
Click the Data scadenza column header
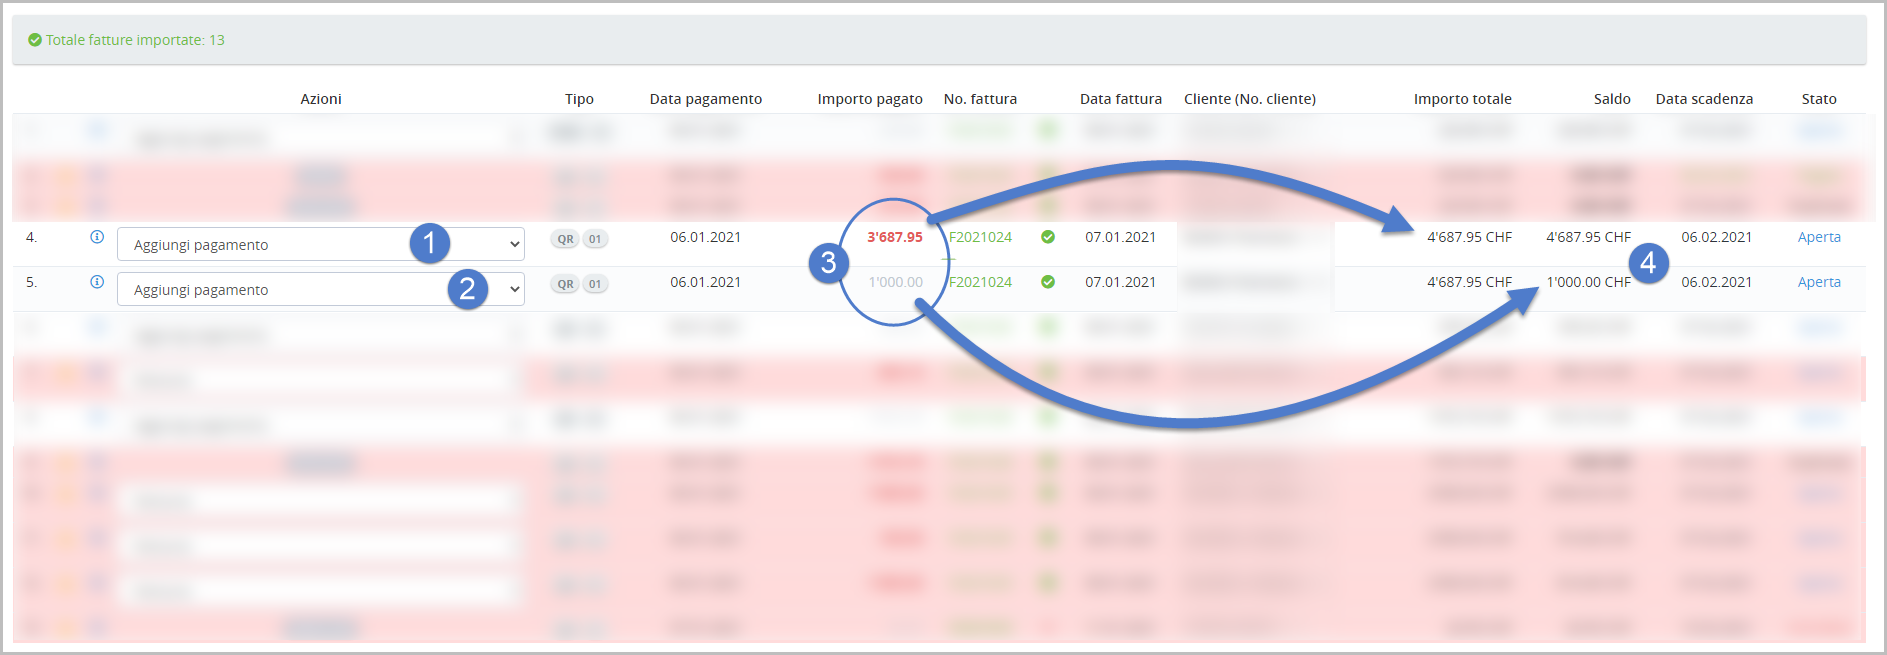[x=1704, y=99]
